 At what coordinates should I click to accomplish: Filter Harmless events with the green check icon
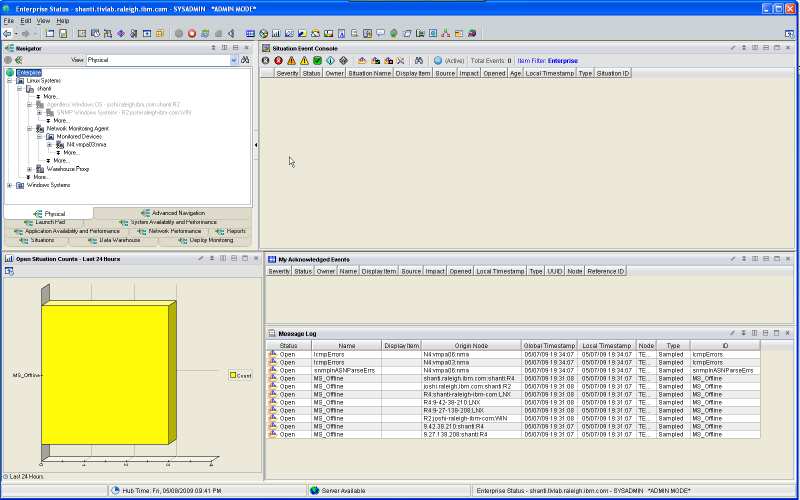tap(317, 61)
